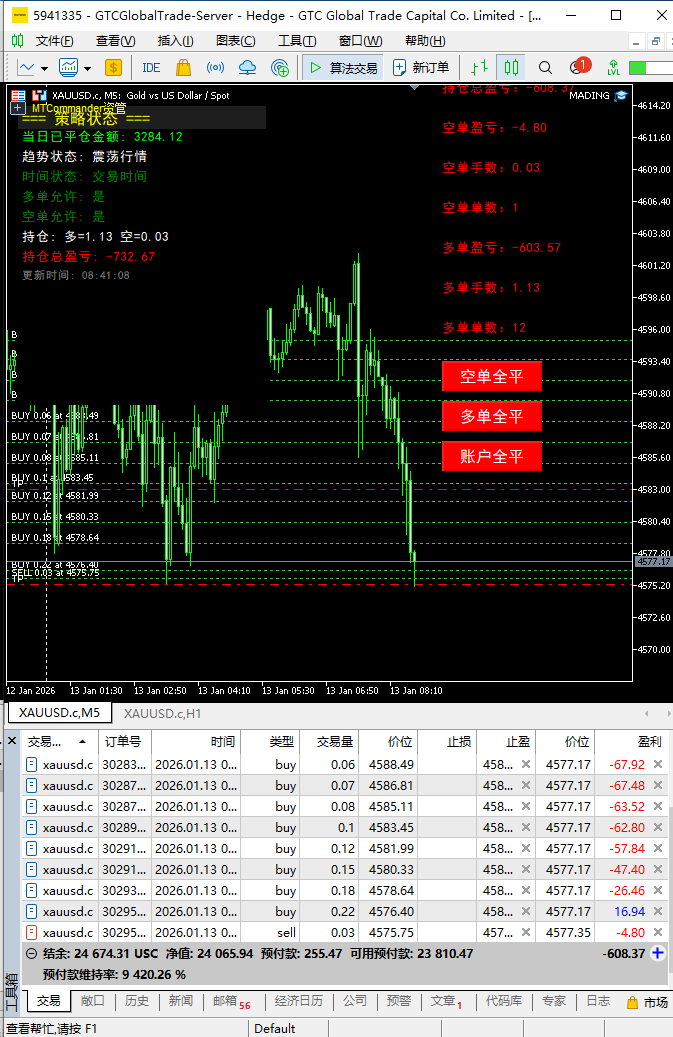Open the 文件(F) menu
The width and height of the screenshot is (673, 1037).
pos(54,41)
